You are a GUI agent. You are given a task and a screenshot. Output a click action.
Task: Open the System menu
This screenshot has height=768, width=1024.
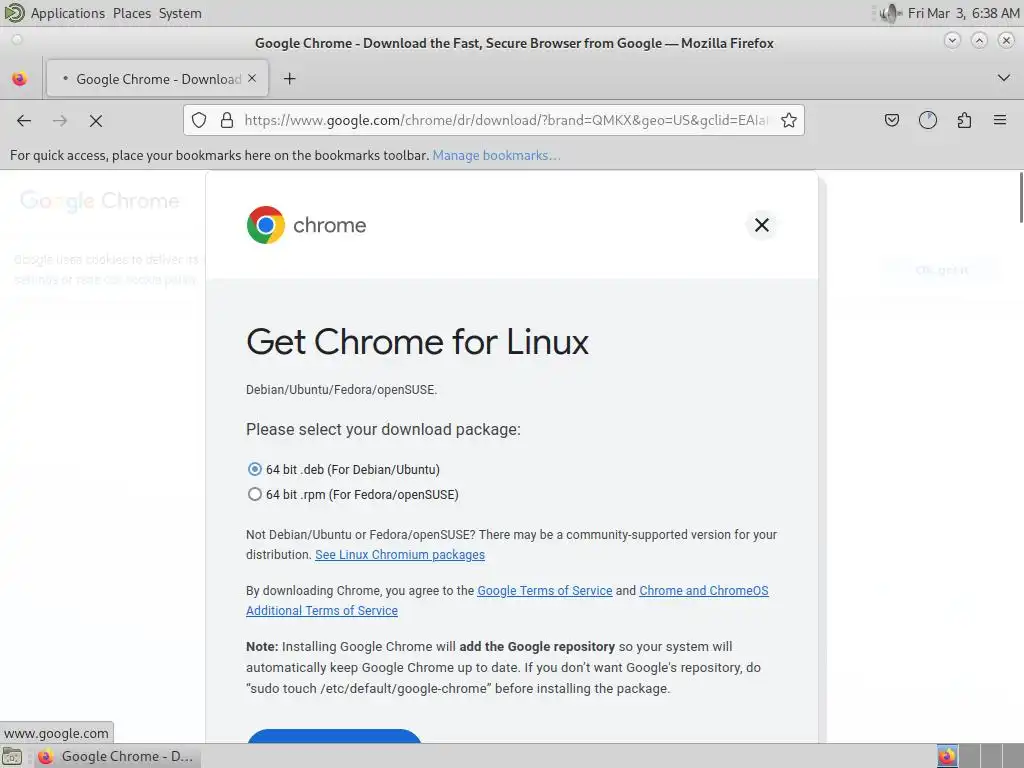[x=180, y=13]
